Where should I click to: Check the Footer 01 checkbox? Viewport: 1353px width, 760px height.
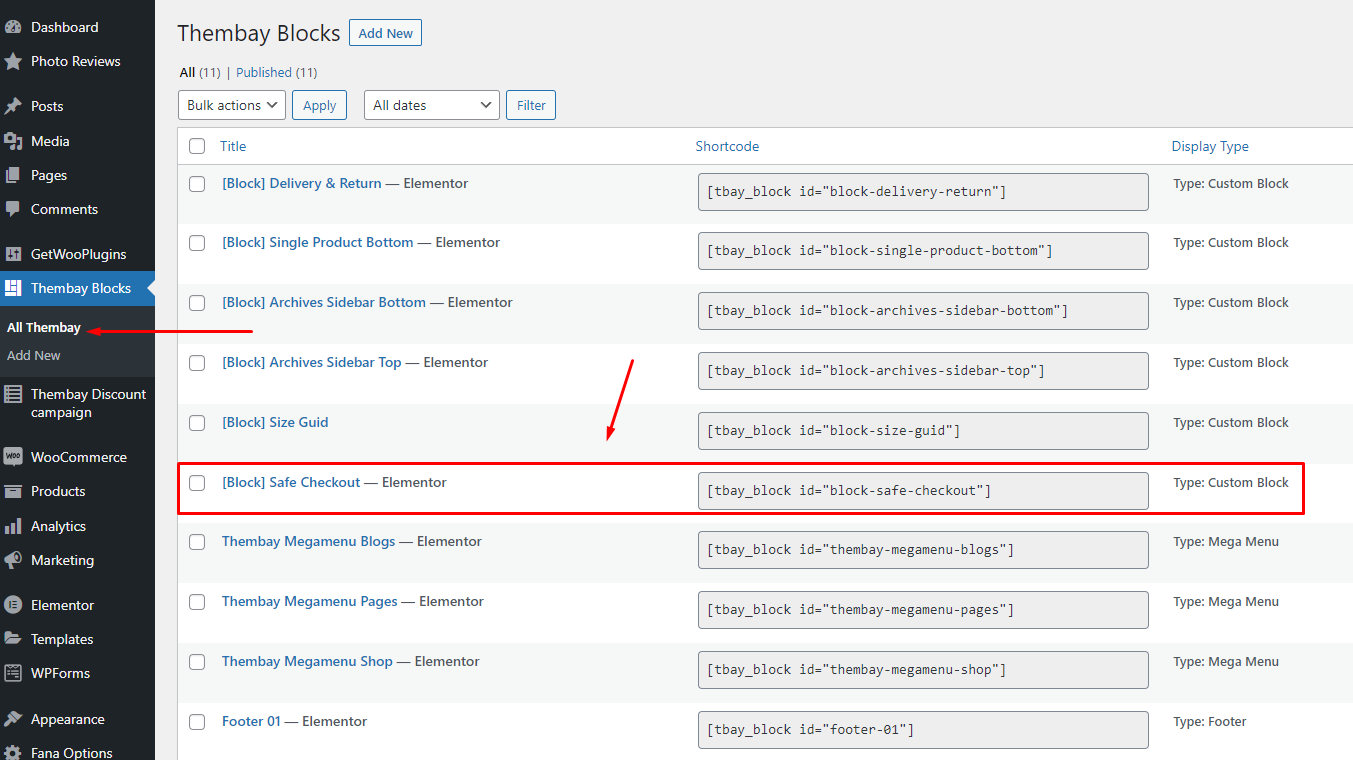point(197,722)
